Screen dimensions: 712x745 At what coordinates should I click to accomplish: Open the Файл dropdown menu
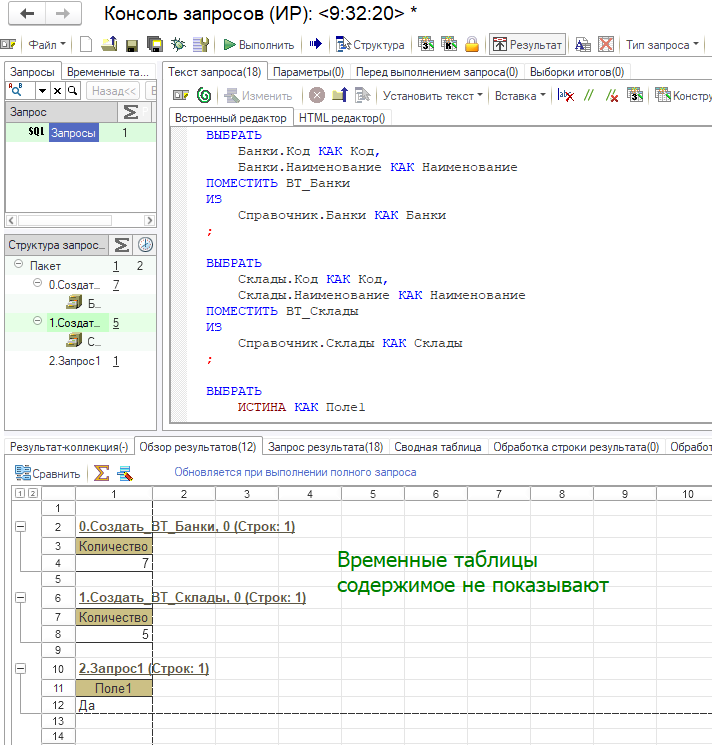(x=46, y=45)
